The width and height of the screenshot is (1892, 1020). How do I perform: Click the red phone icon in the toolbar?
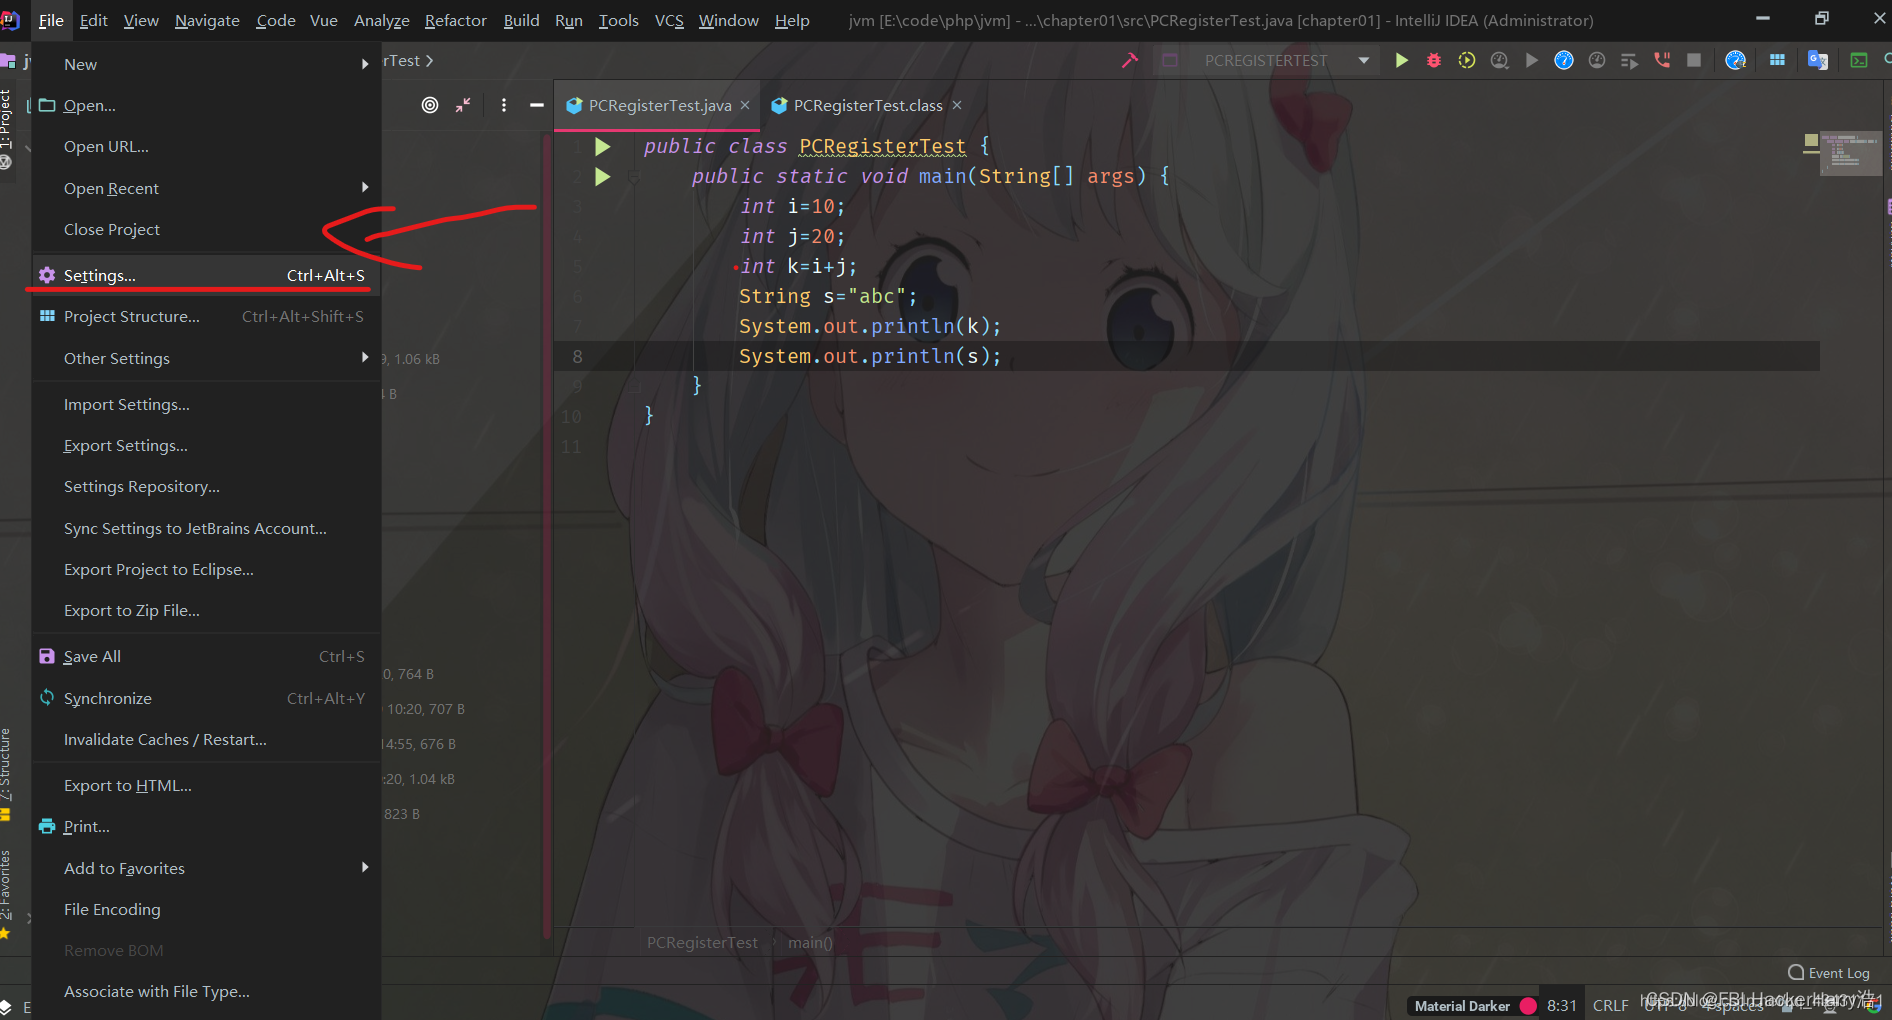[x=1662, y=60]
